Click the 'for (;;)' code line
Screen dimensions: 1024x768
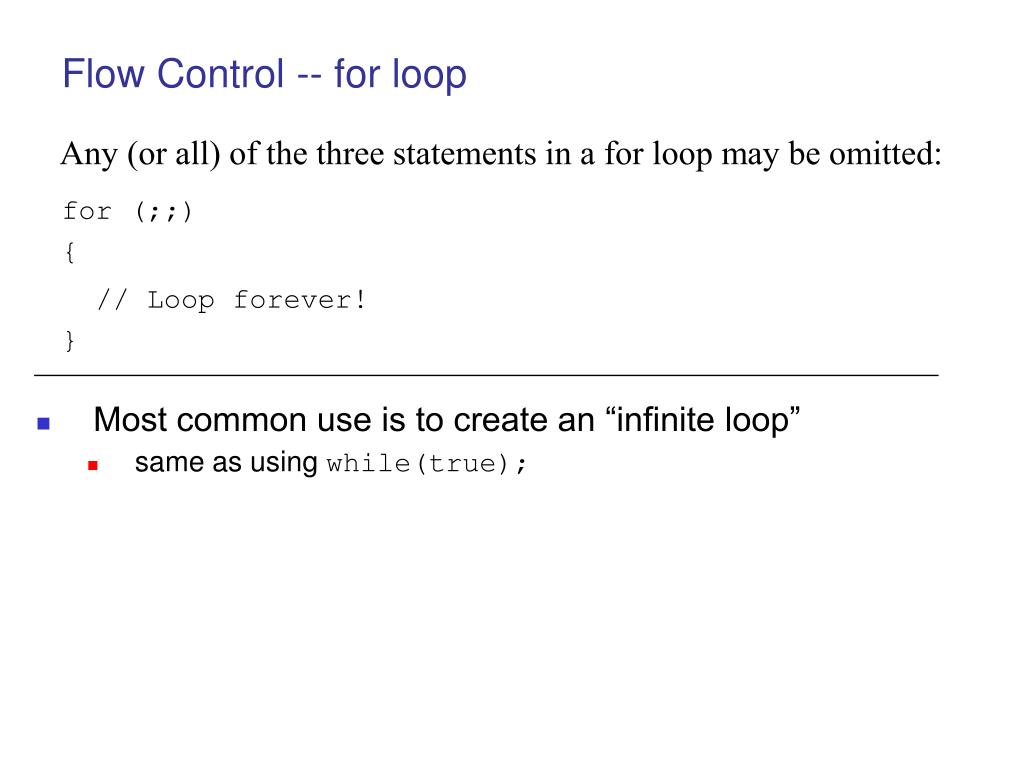click(127, 212)
